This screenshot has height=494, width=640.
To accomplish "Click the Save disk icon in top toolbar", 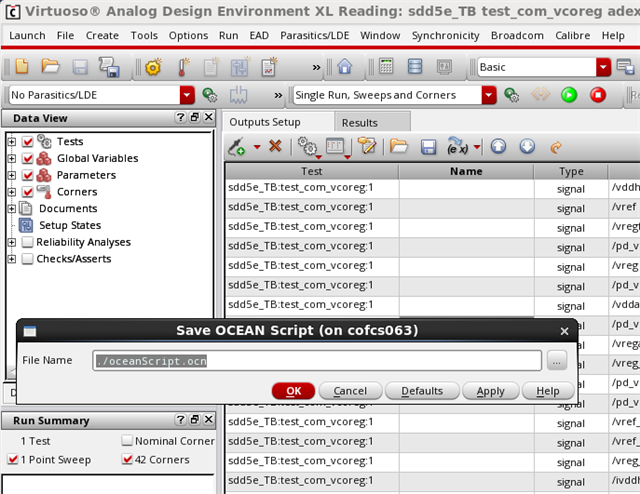I will pyautogui.click(x=80, y=67).
